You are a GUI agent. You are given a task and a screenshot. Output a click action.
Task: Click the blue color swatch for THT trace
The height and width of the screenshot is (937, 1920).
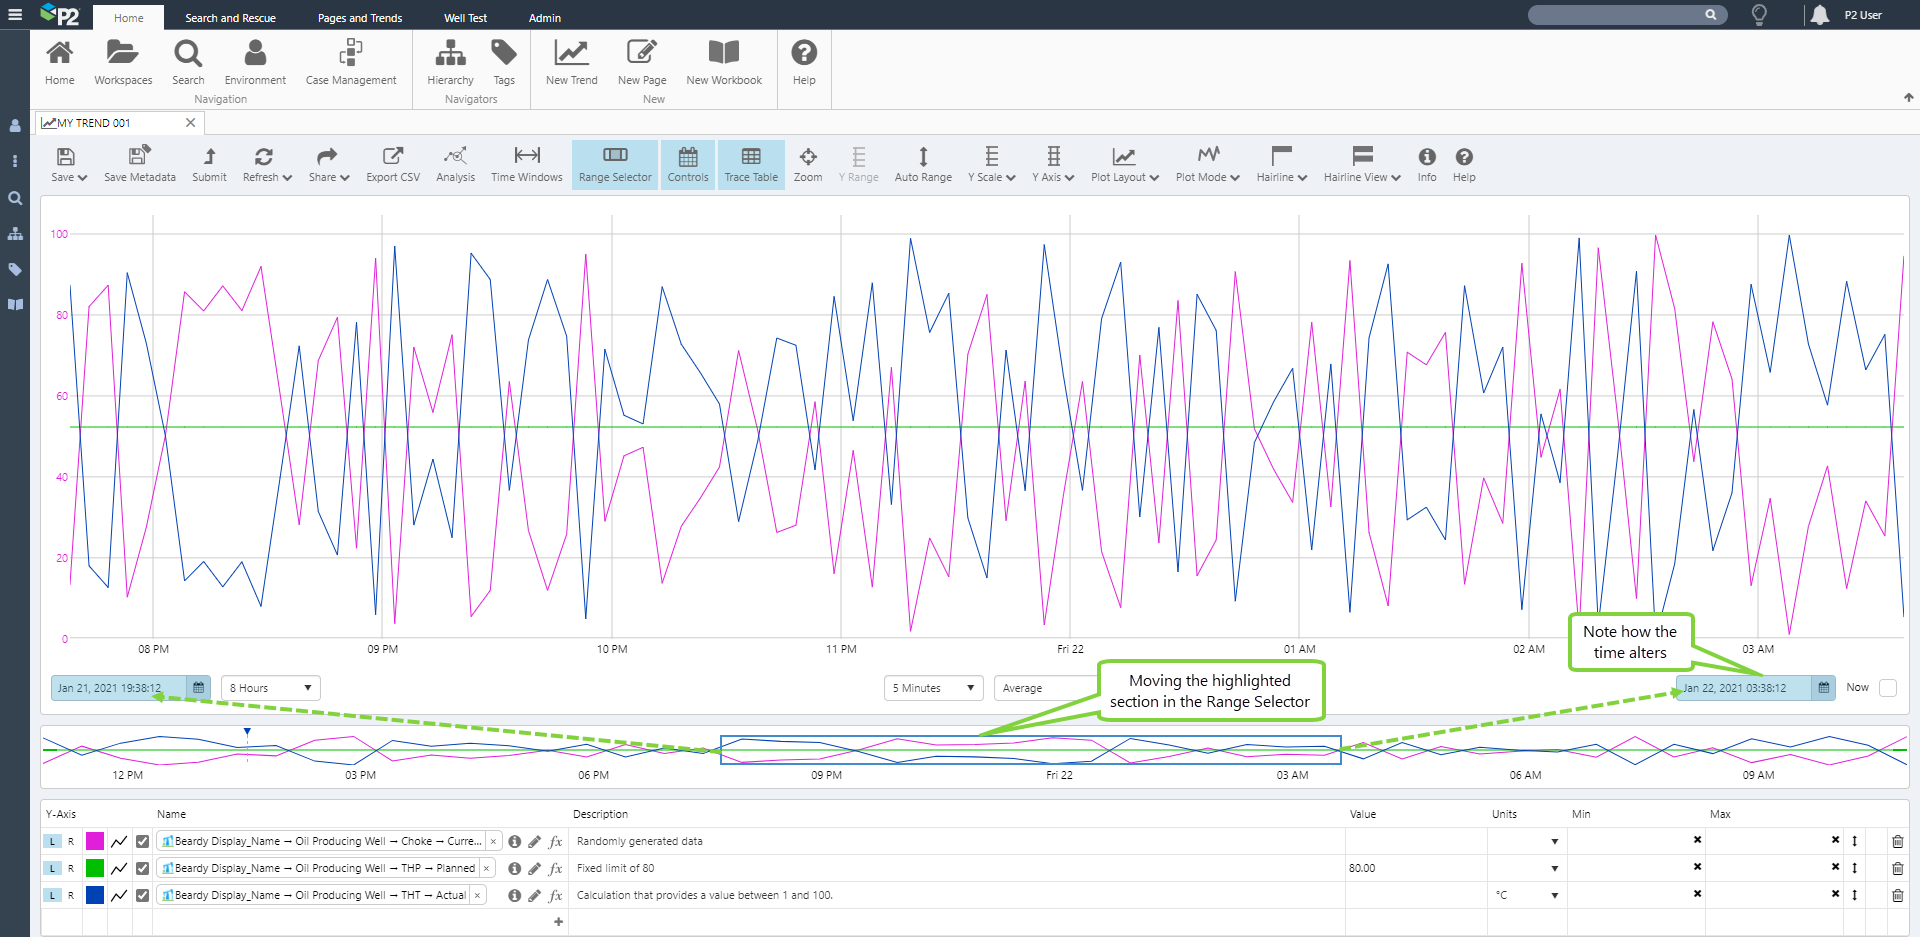(95, 896)
